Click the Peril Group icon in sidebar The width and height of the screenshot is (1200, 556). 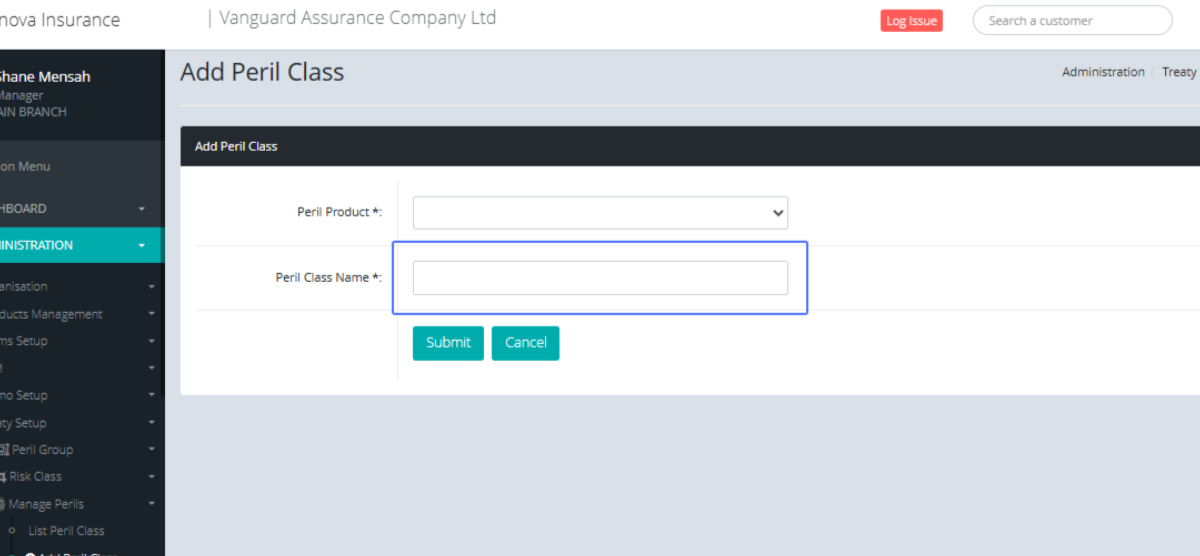pos(5,450)
